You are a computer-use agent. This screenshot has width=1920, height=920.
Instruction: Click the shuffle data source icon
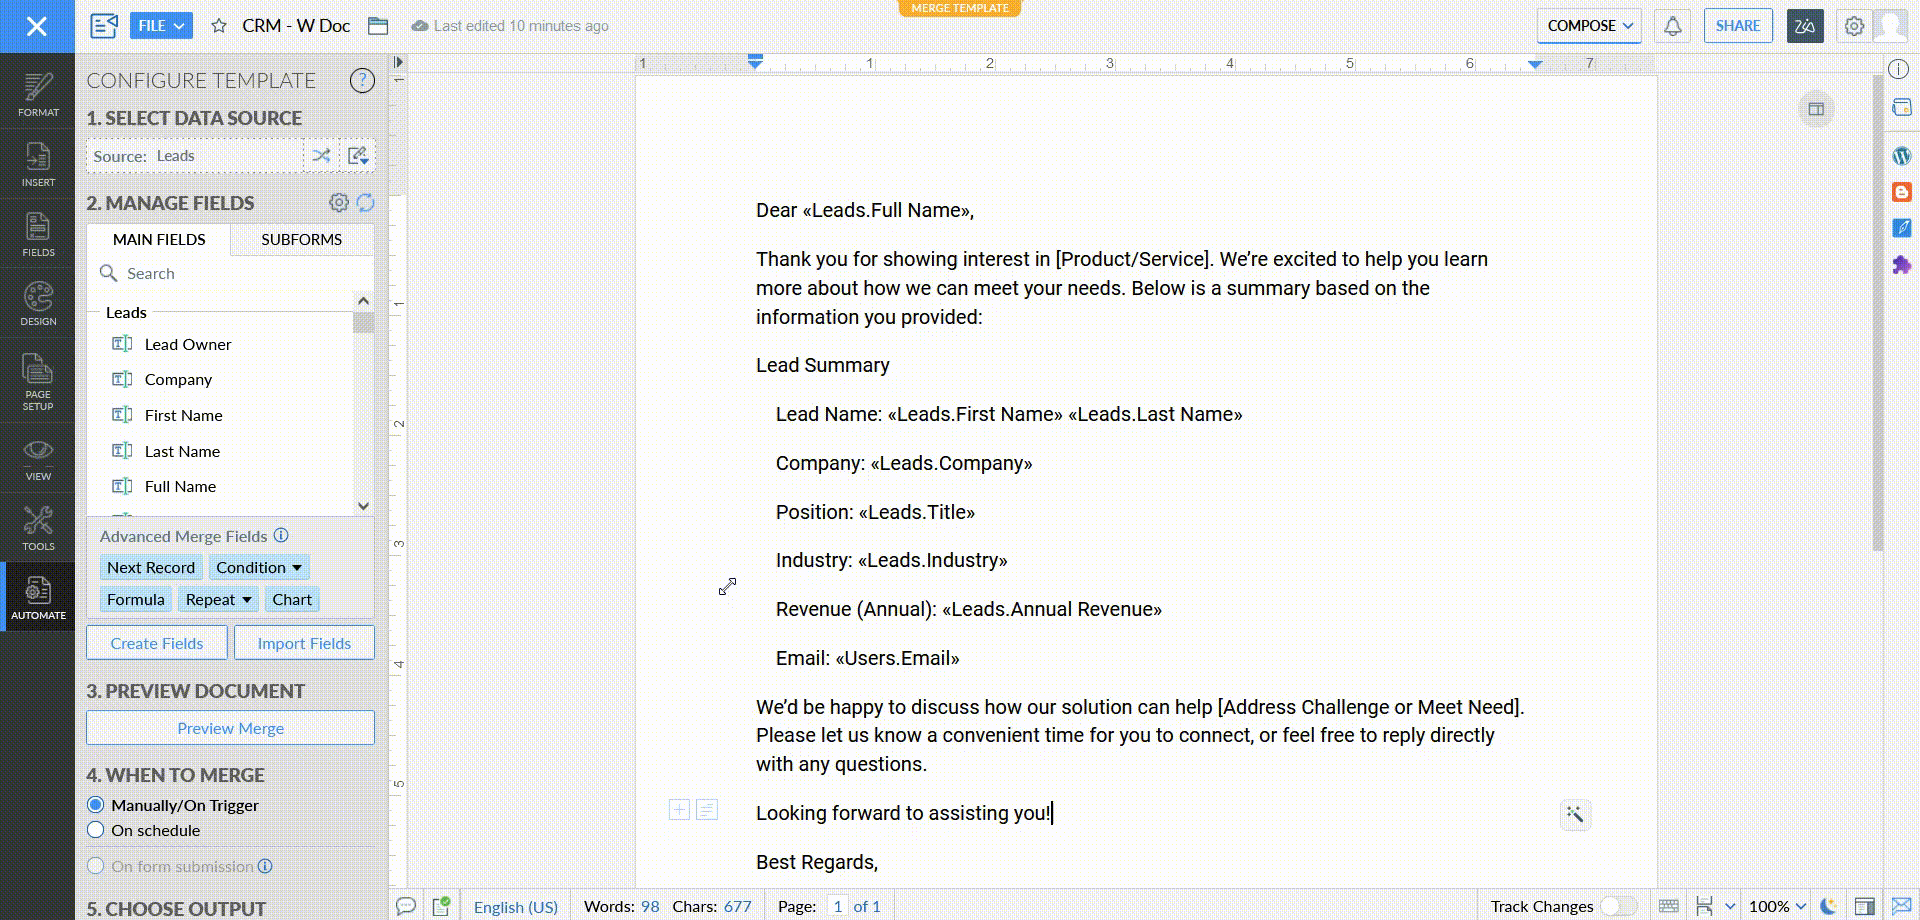[321, 156]
